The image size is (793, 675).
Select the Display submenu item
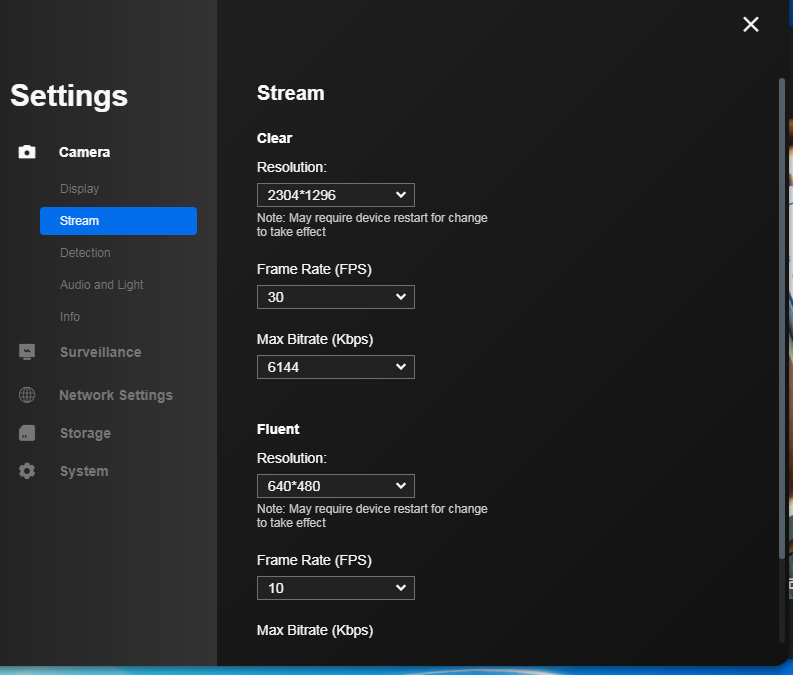pos(80,189)
